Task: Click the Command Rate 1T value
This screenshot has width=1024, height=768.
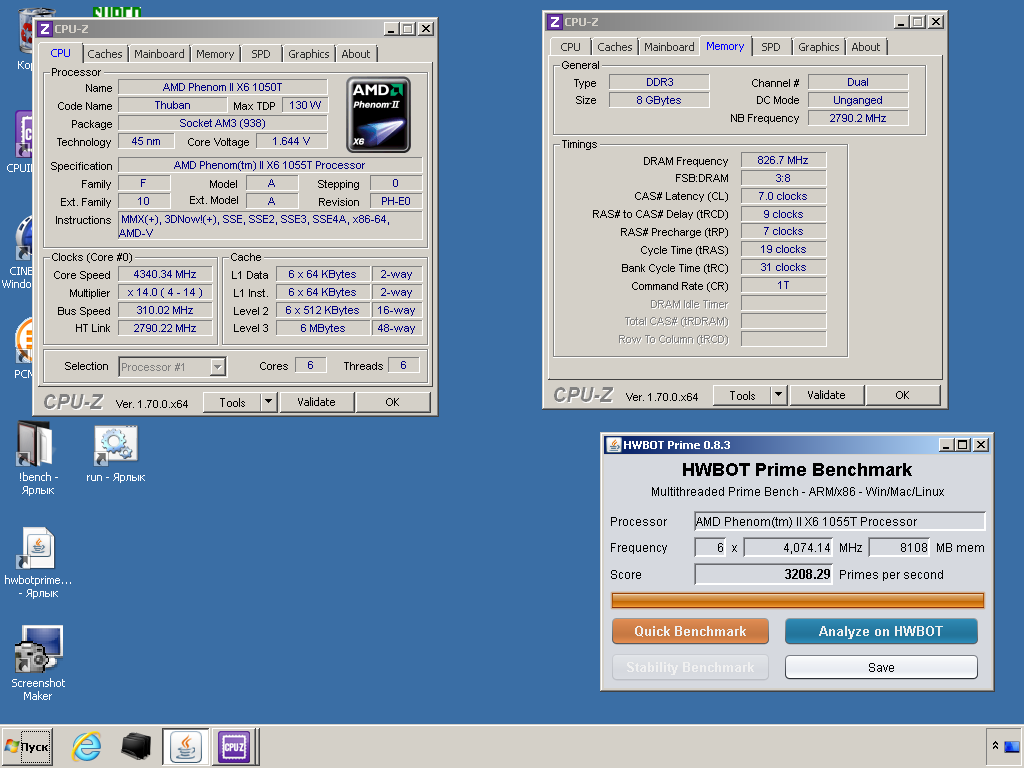Action: (783, 285)
